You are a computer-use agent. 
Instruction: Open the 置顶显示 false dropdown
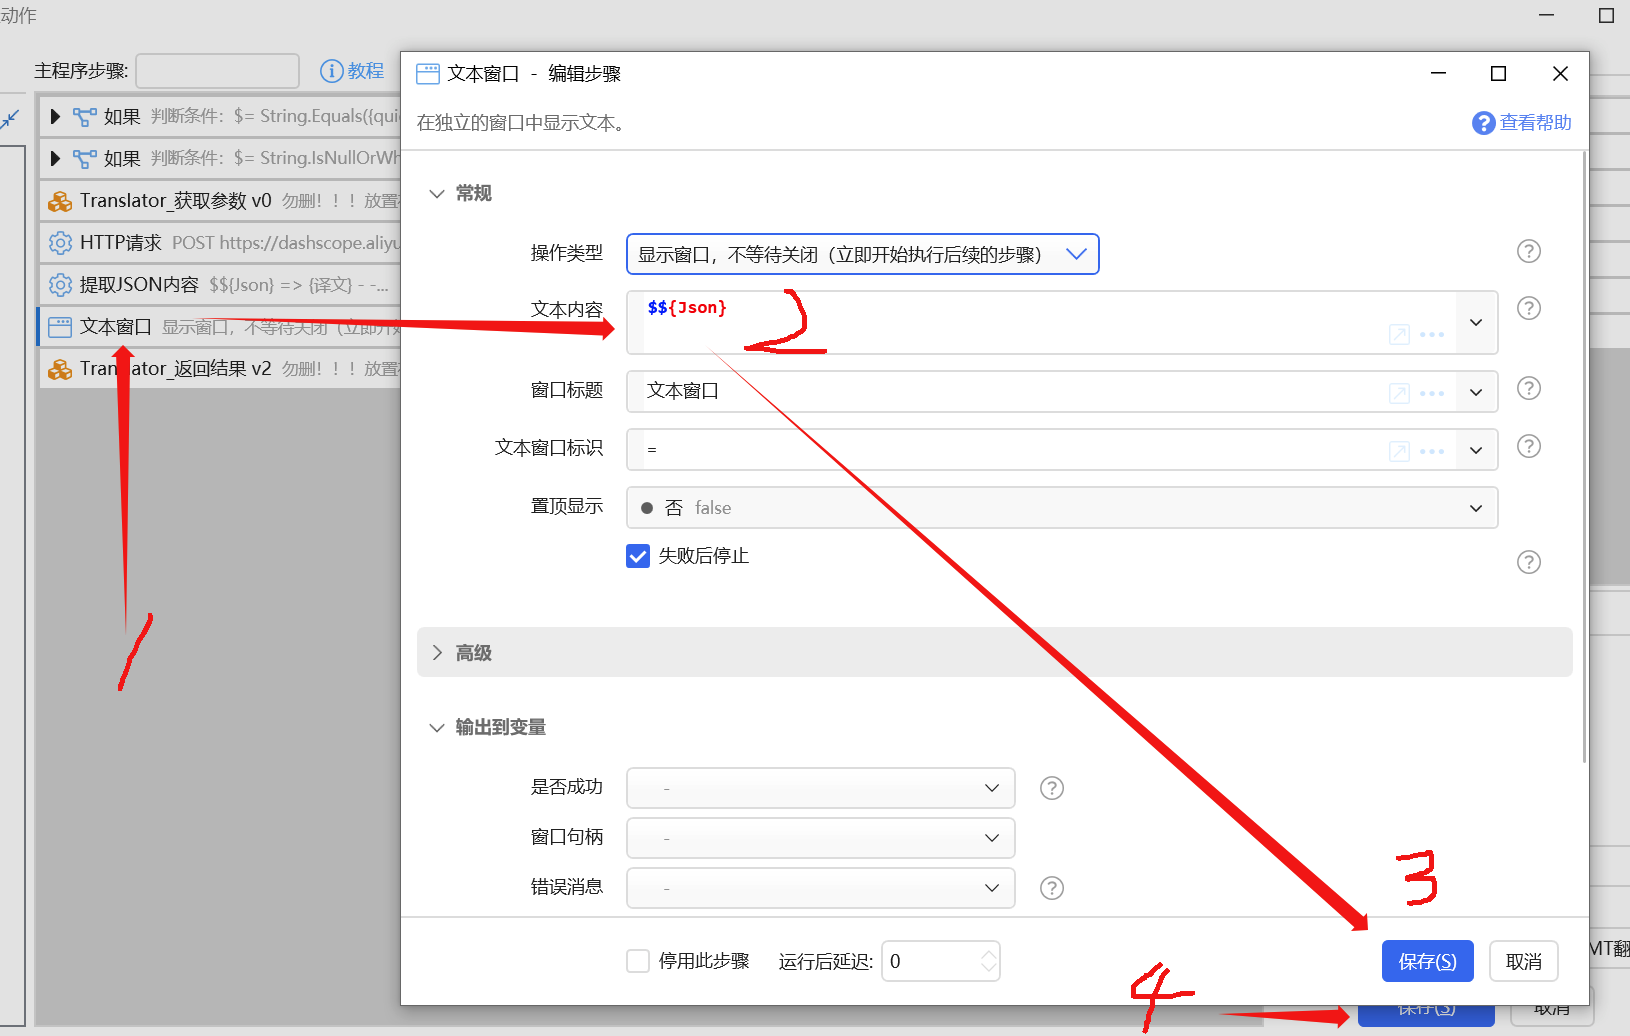pos(1061,508)
